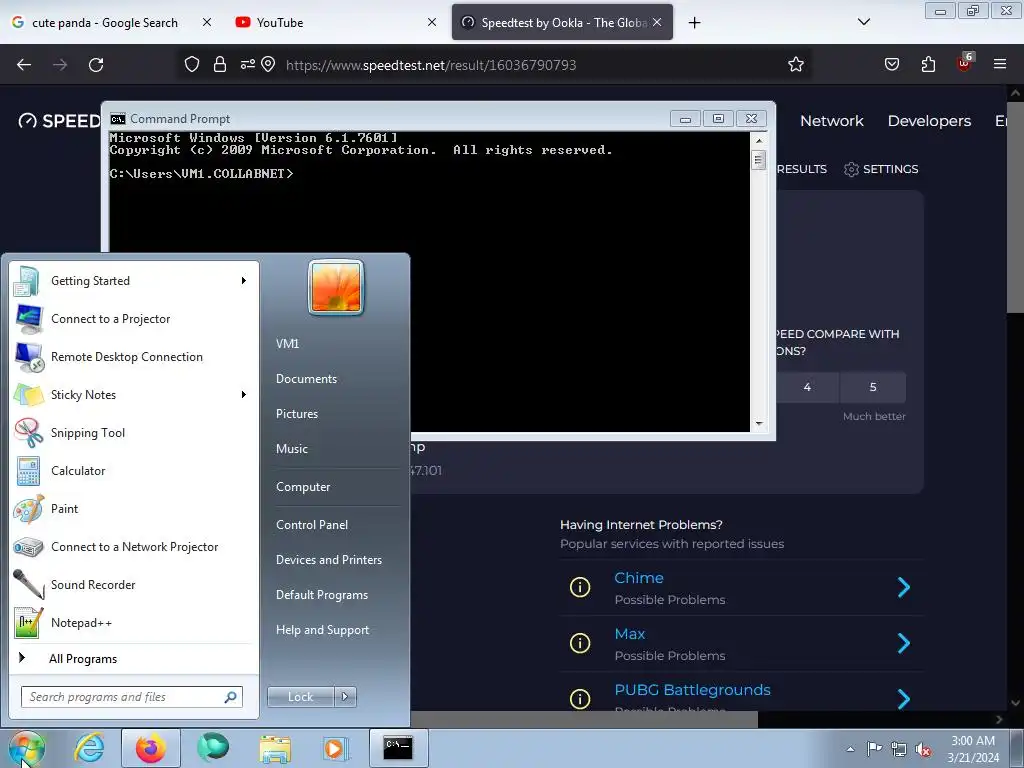Open shutdown options arrow beside Lock
Viewport: 1024px width, 768px height.
click(345, 697)
